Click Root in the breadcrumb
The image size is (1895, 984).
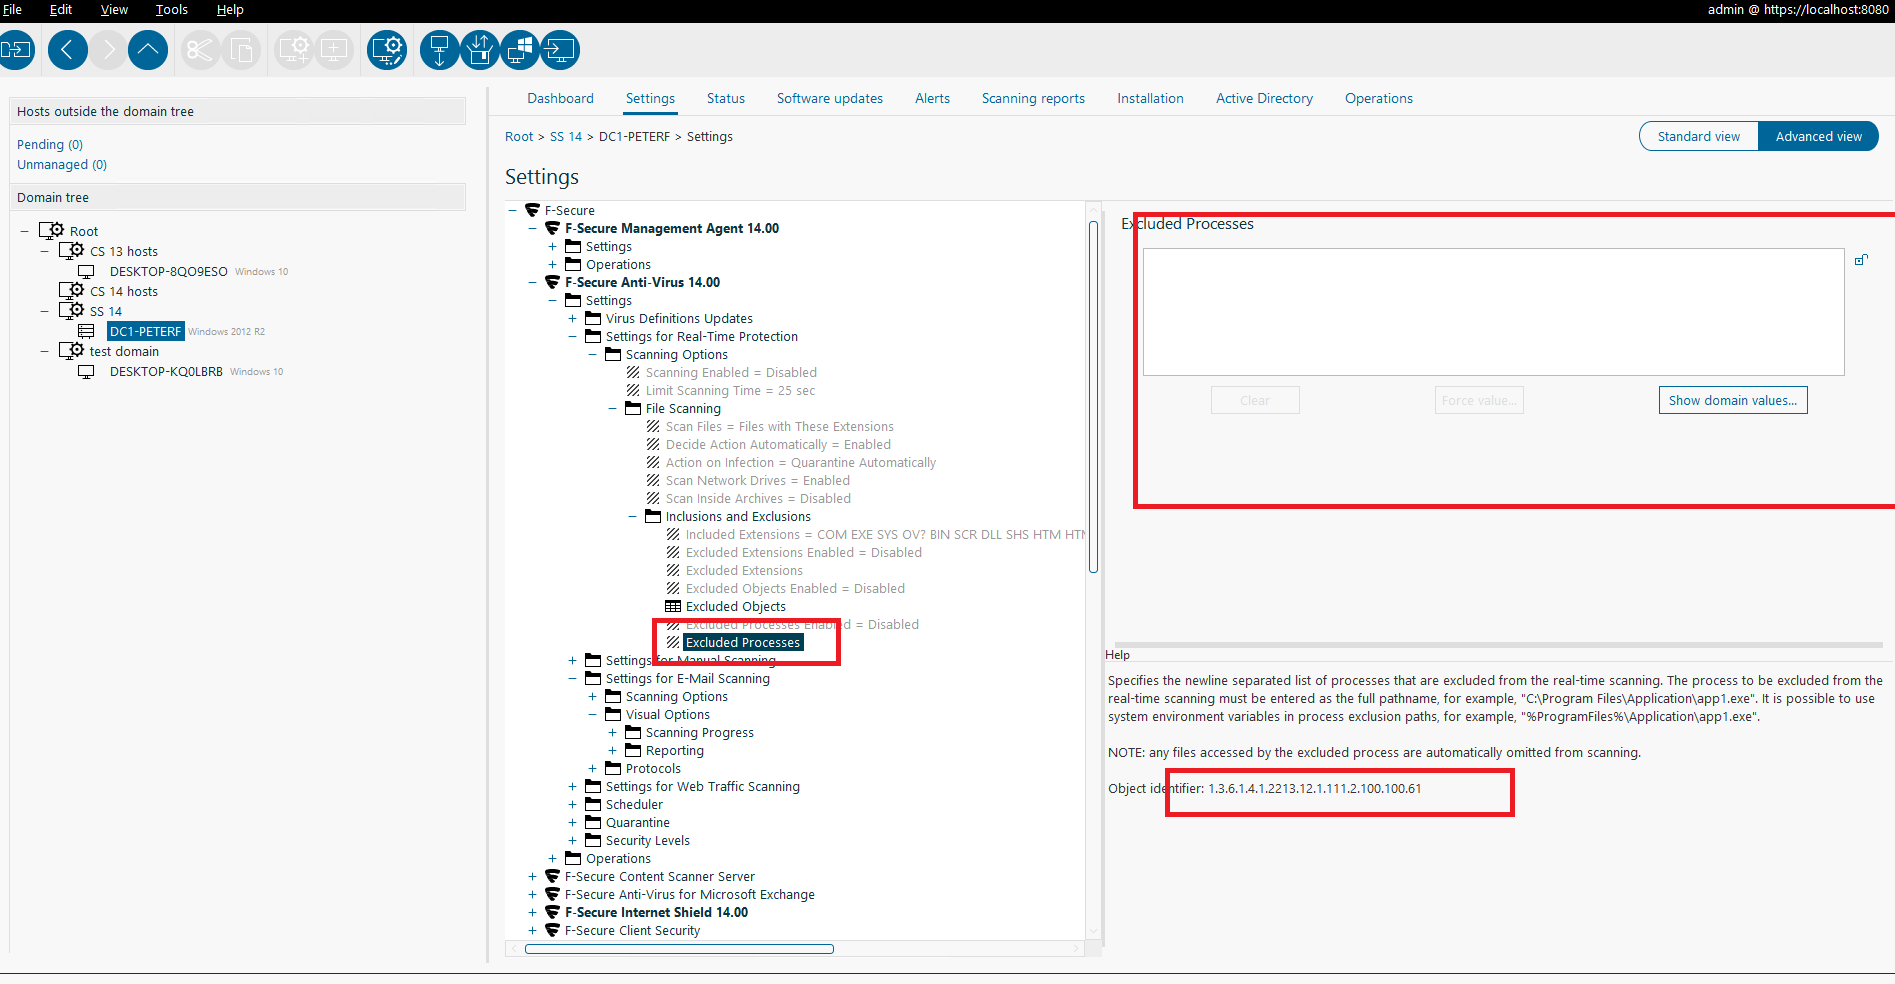point(519,136)
